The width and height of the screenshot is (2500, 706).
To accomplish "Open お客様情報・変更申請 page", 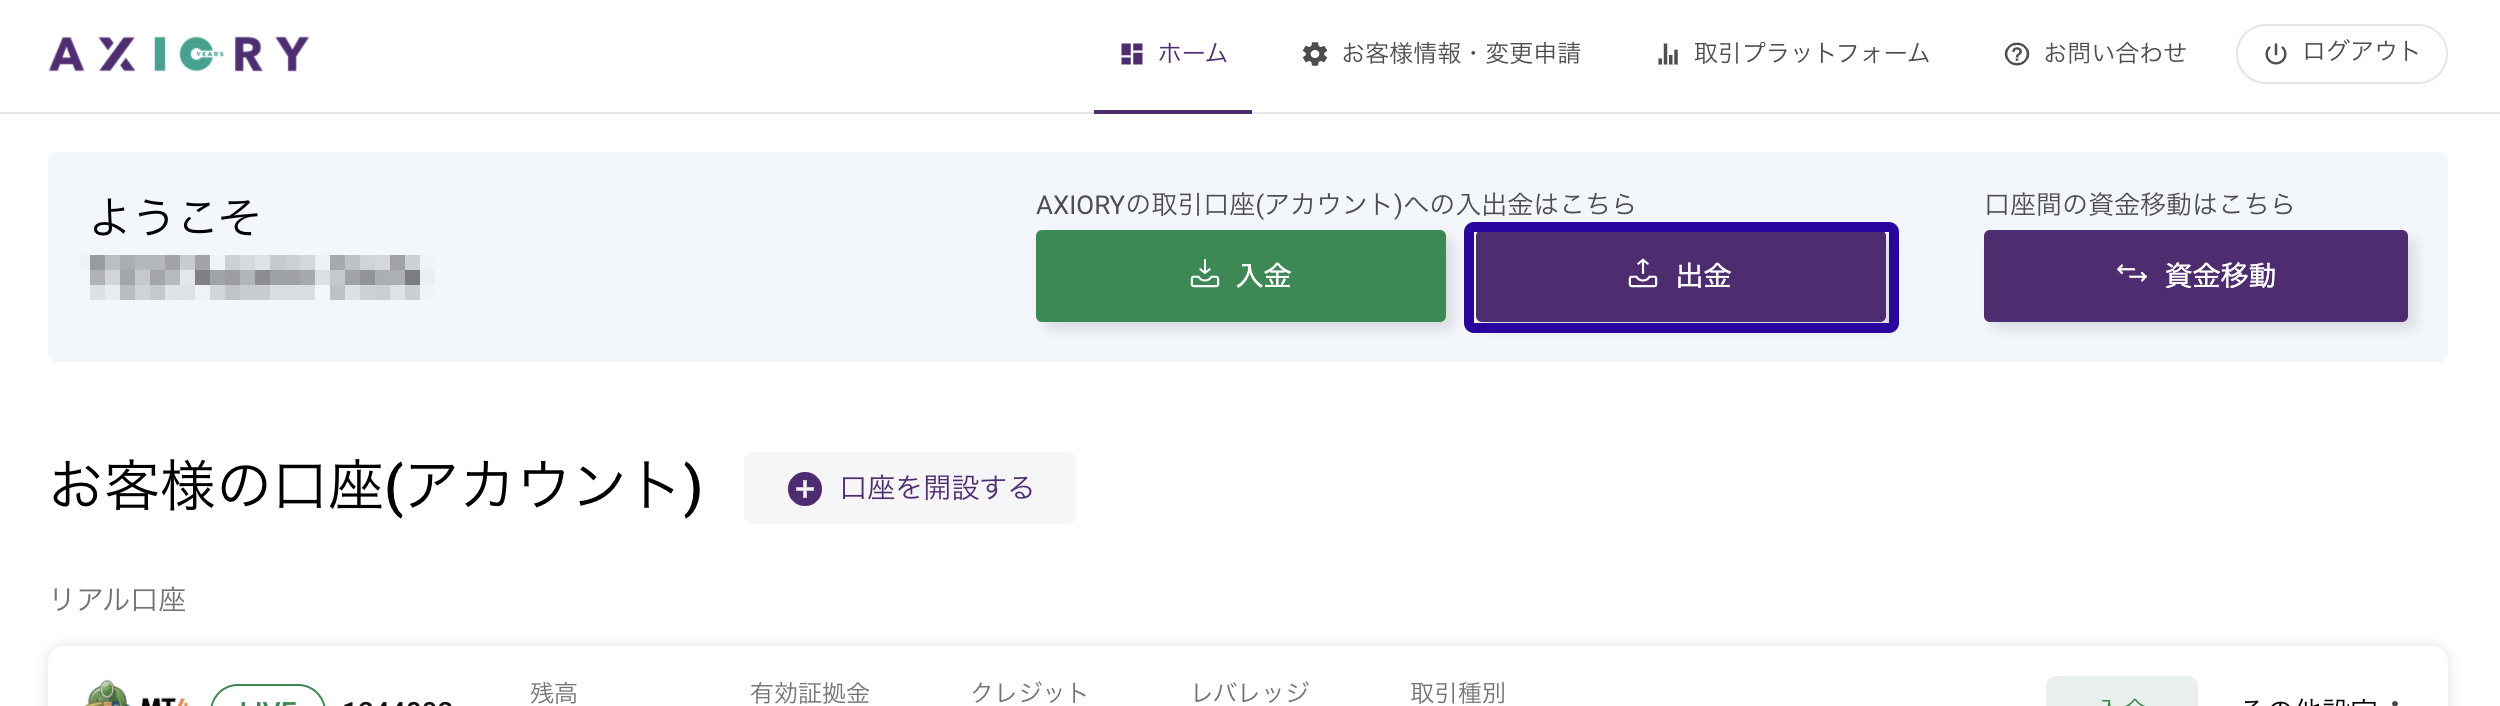I will click(x=1462, y=55).
